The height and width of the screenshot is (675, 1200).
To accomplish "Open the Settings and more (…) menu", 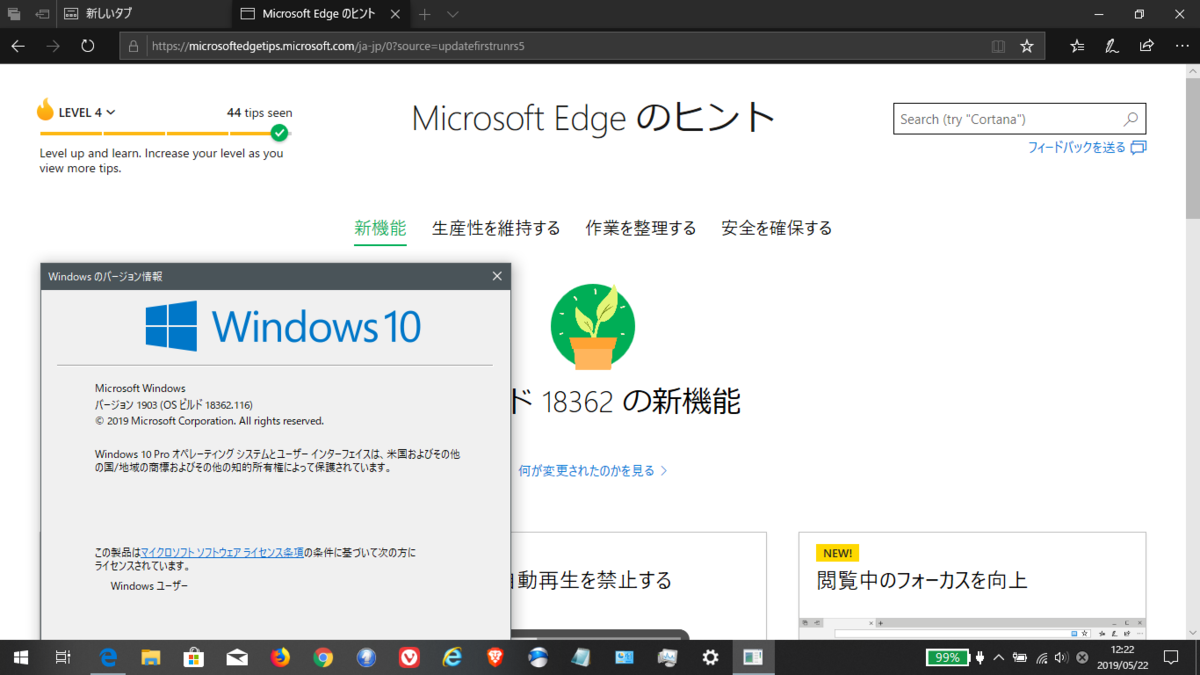I will (x=1182, y=46).
